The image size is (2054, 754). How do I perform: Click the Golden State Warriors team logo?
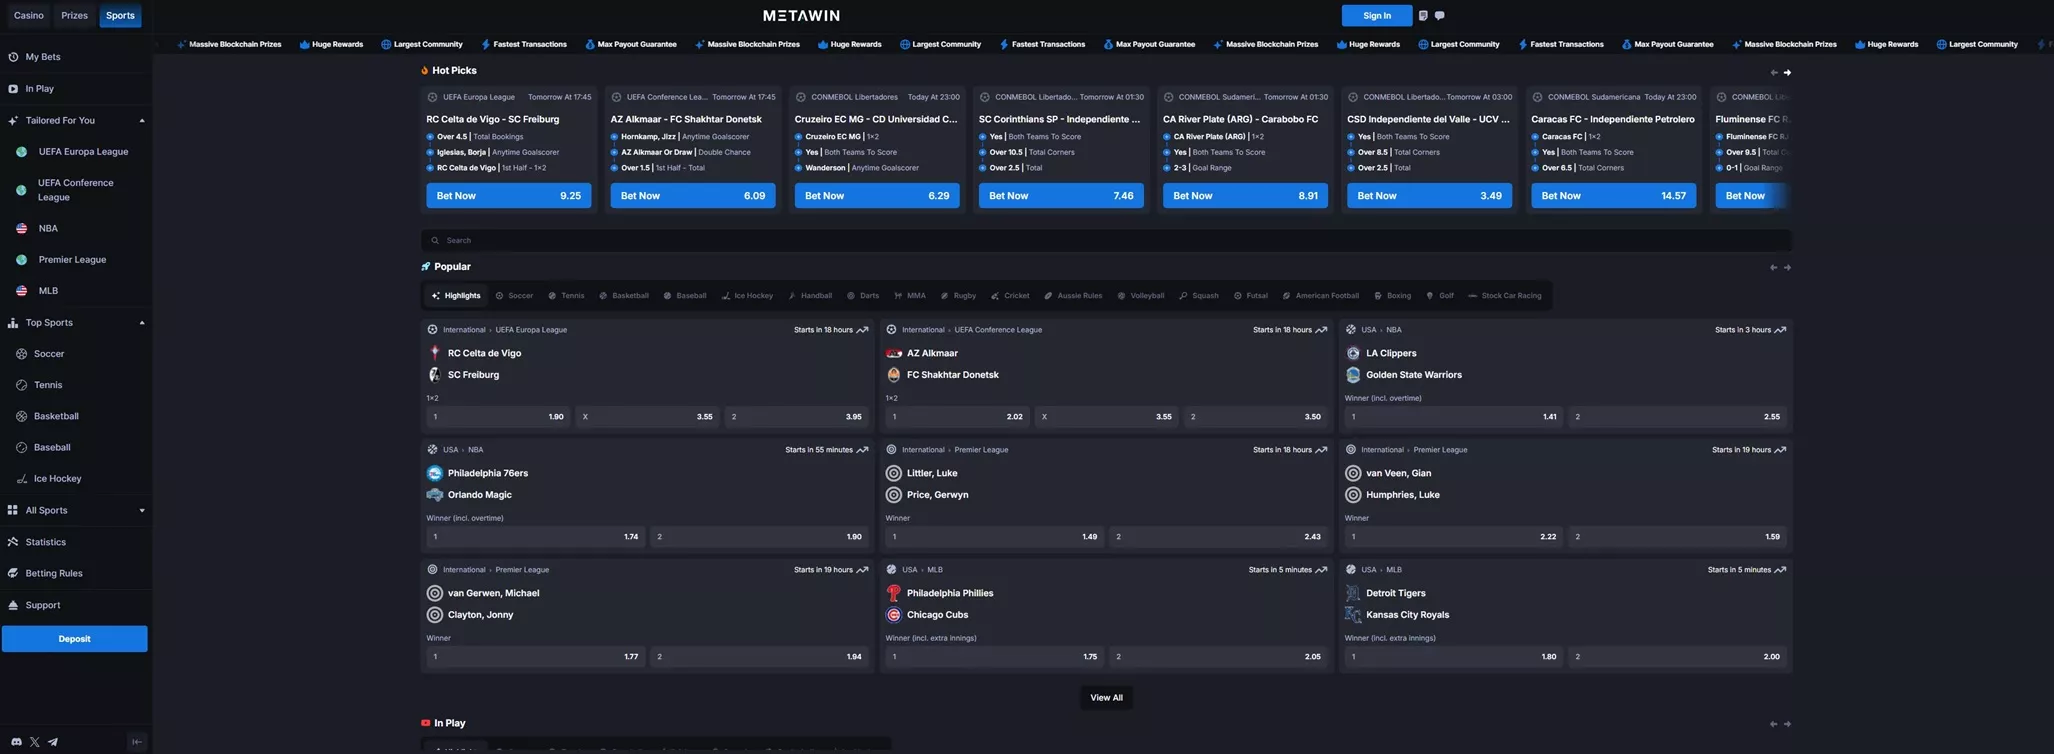(1353, 375)
